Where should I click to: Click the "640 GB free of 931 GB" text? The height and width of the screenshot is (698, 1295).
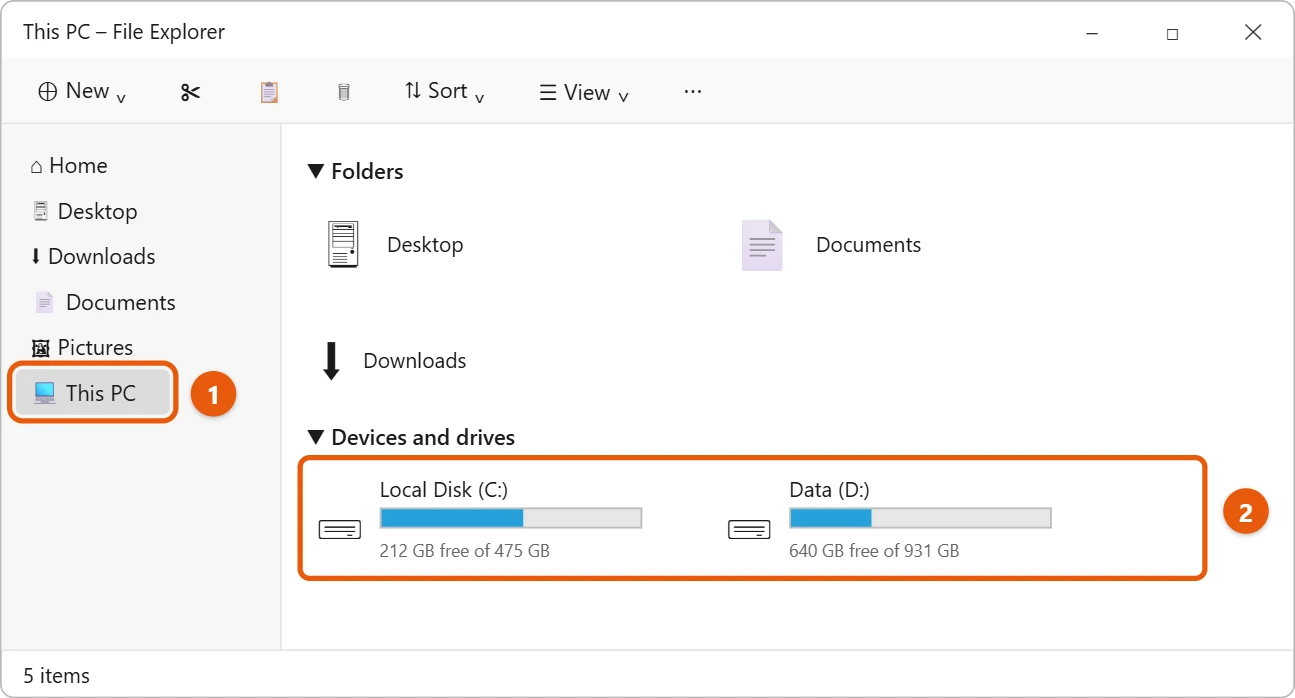click(x=874, y=551)
